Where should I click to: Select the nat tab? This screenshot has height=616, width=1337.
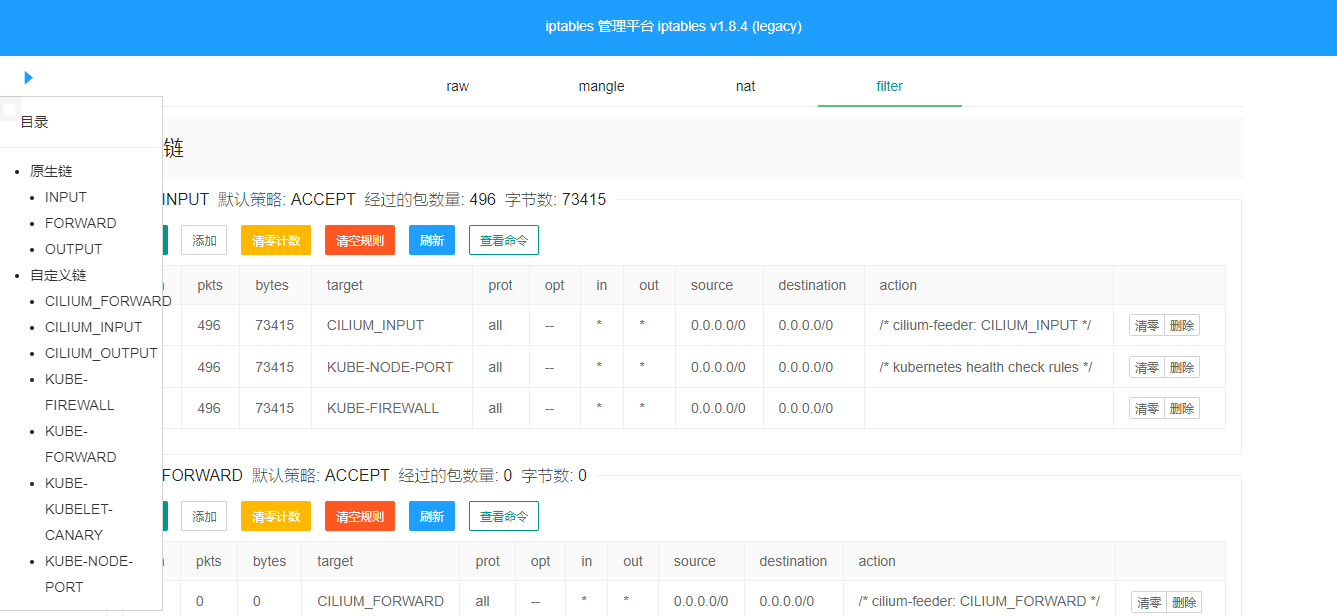point(745,86)
